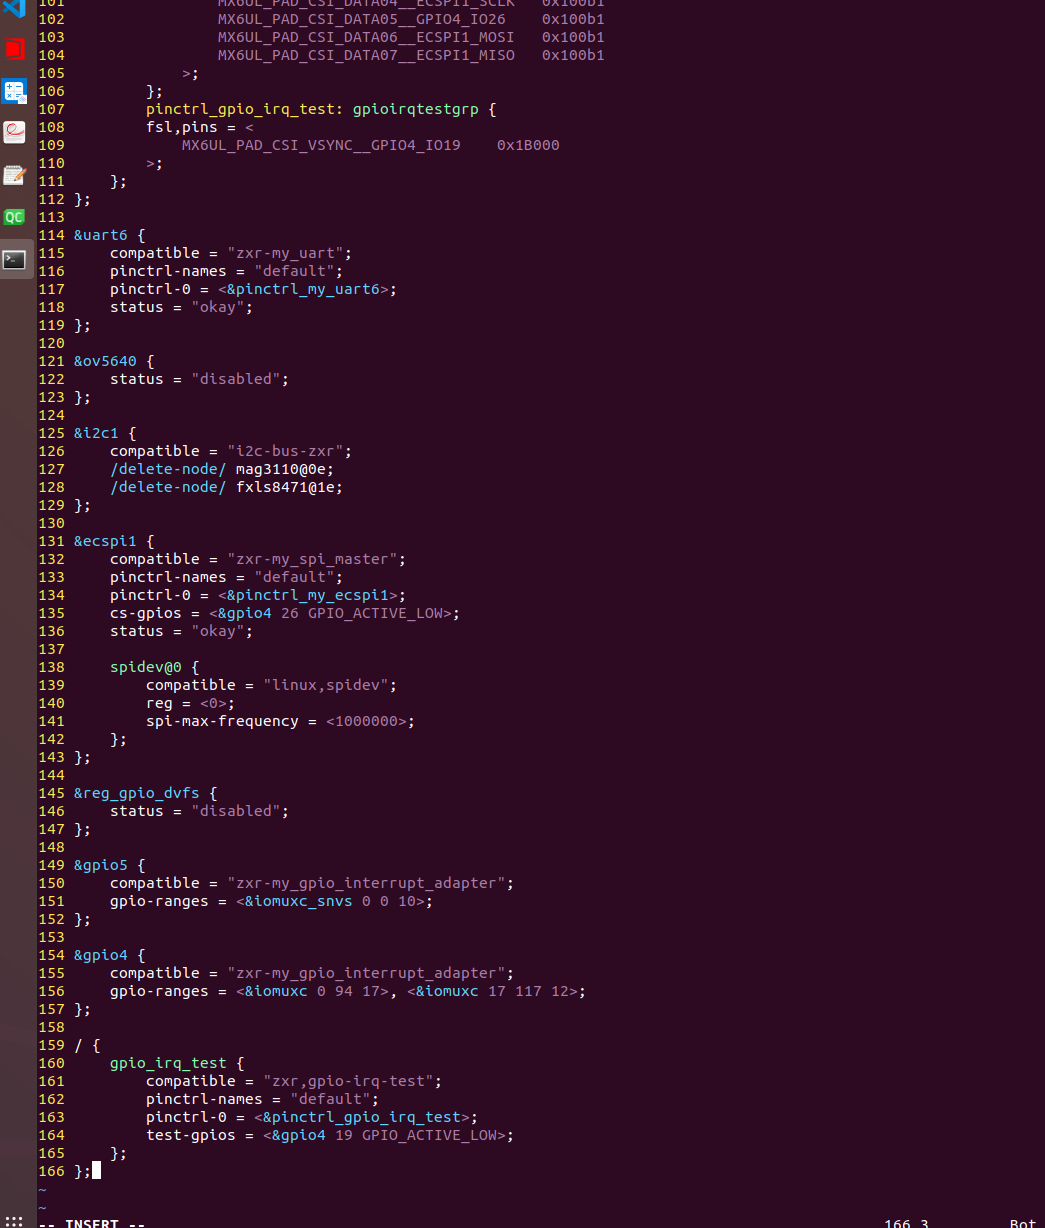
Task: Click pinctrl_gpio_irq_test label on line 107
Action: tap(240, 109)
